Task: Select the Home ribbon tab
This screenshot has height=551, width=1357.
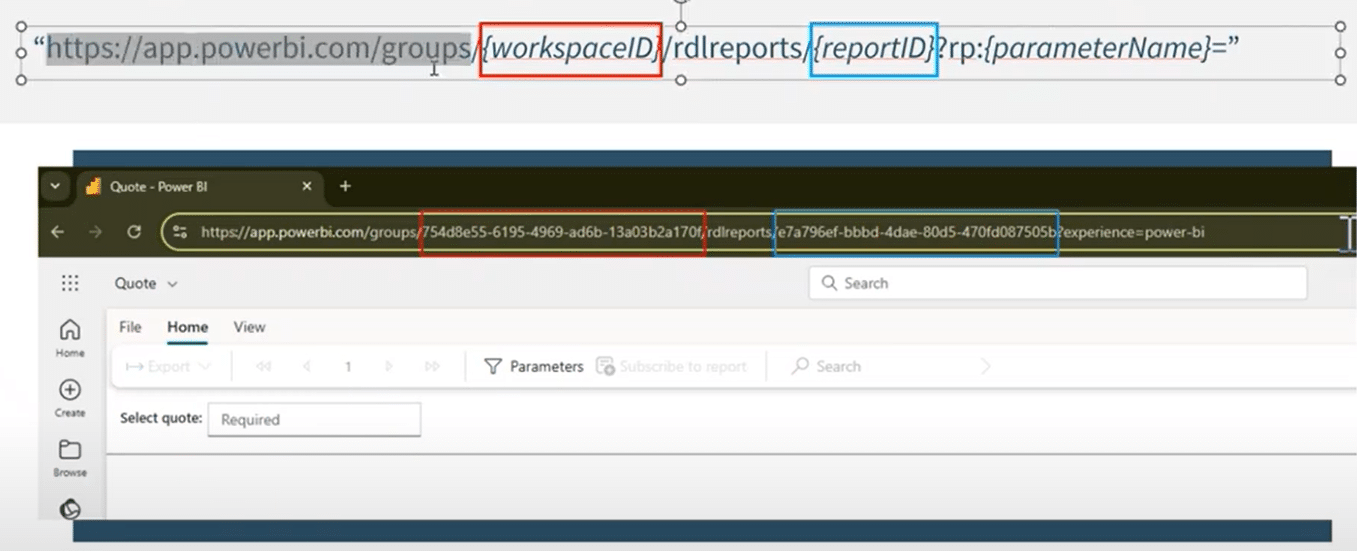Action: (x=187, y=327)
